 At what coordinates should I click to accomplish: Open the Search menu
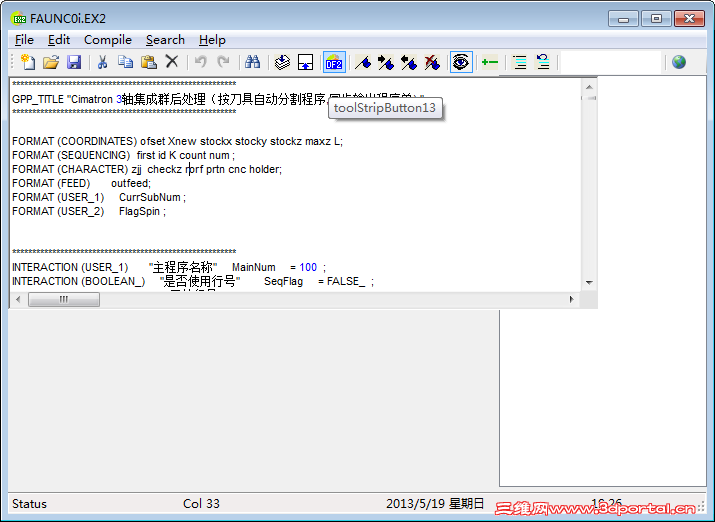pos(165,40)
